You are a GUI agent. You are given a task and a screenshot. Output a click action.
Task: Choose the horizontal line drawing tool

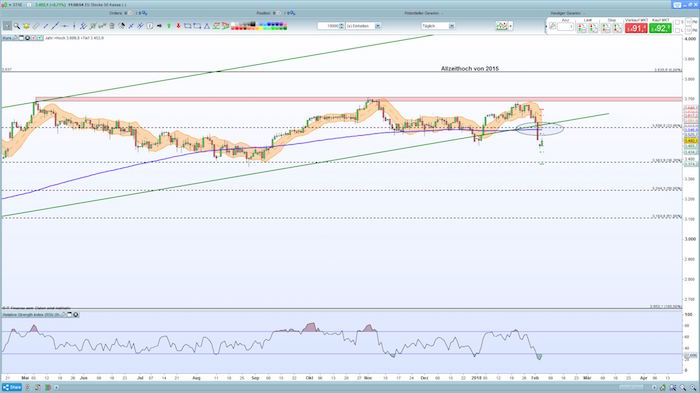tap(65, 26)
